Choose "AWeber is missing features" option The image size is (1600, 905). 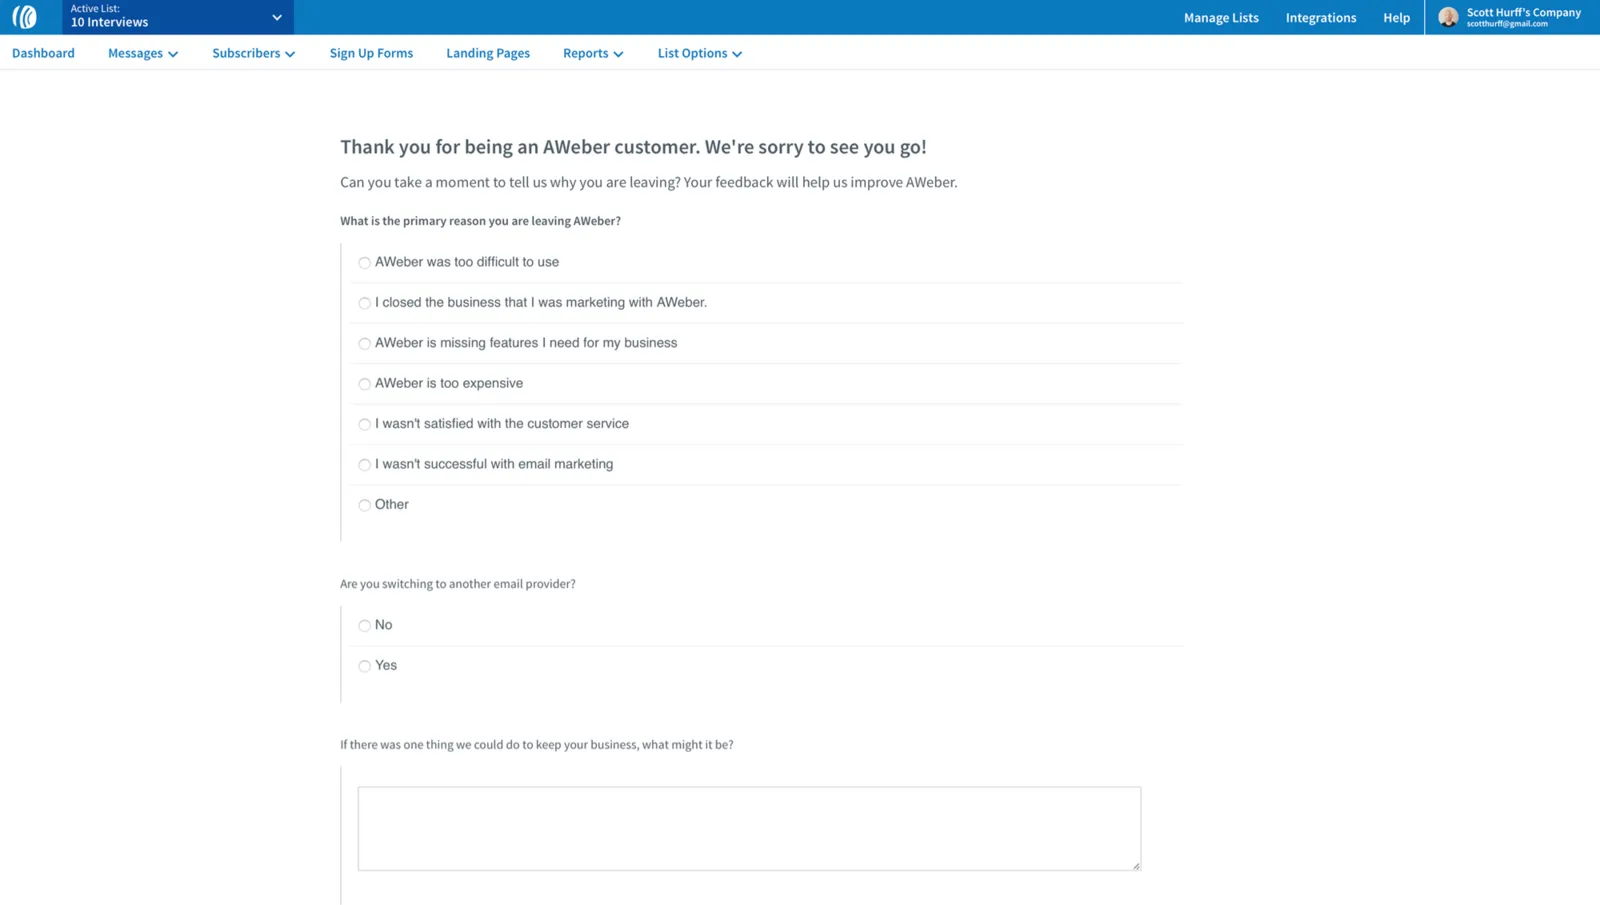[364, 344]
